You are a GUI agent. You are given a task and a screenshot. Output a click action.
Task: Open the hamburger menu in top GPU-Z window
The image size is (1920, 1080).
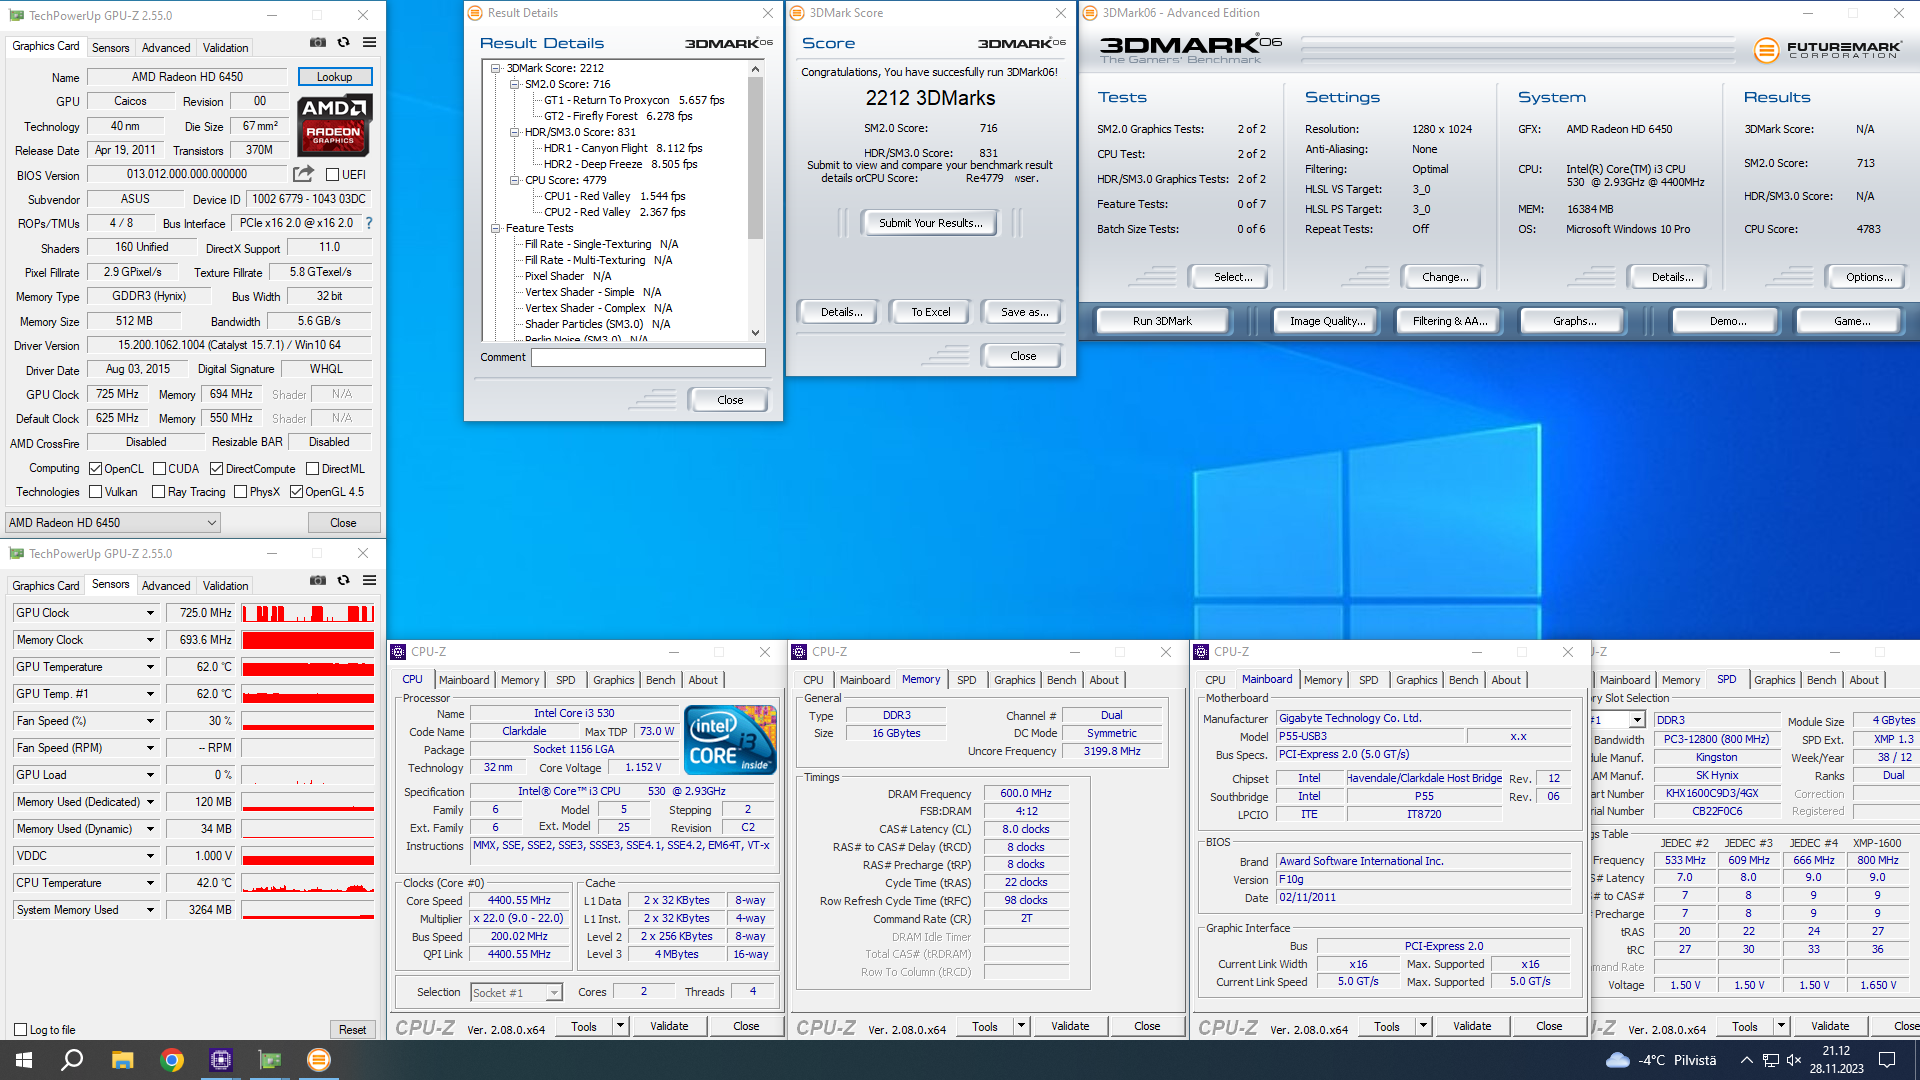point(369,43)
